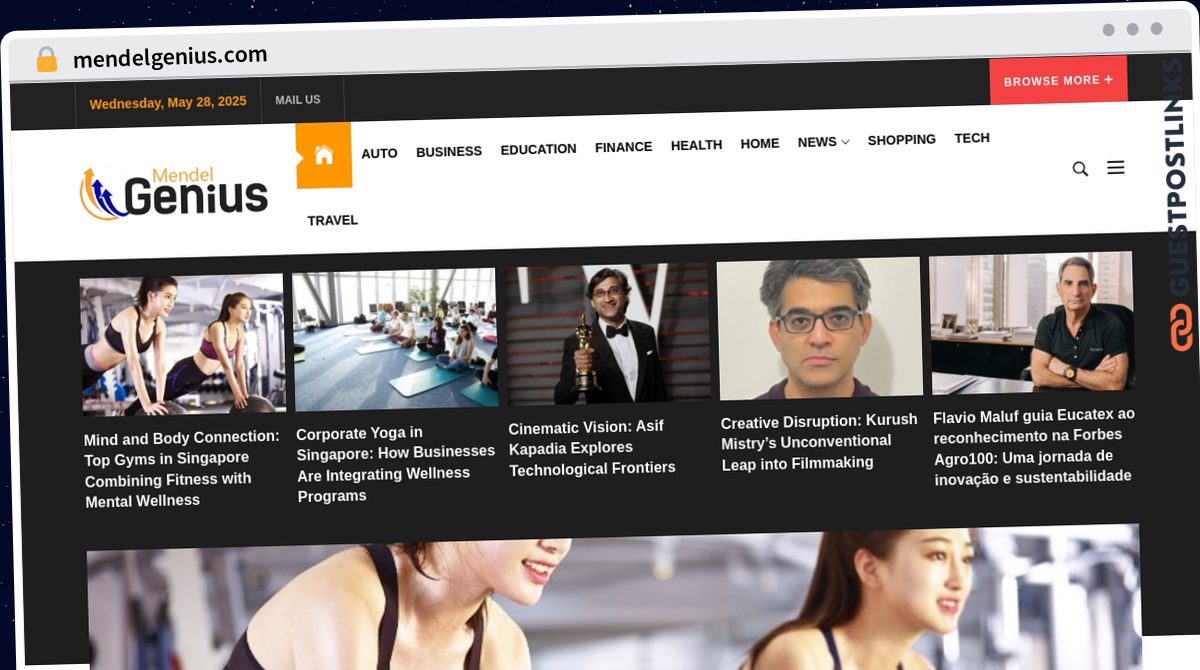Open article Cinematic Vision Asif Kapadia
This screenshot has height=670, width=1200.
coord(592,447)
